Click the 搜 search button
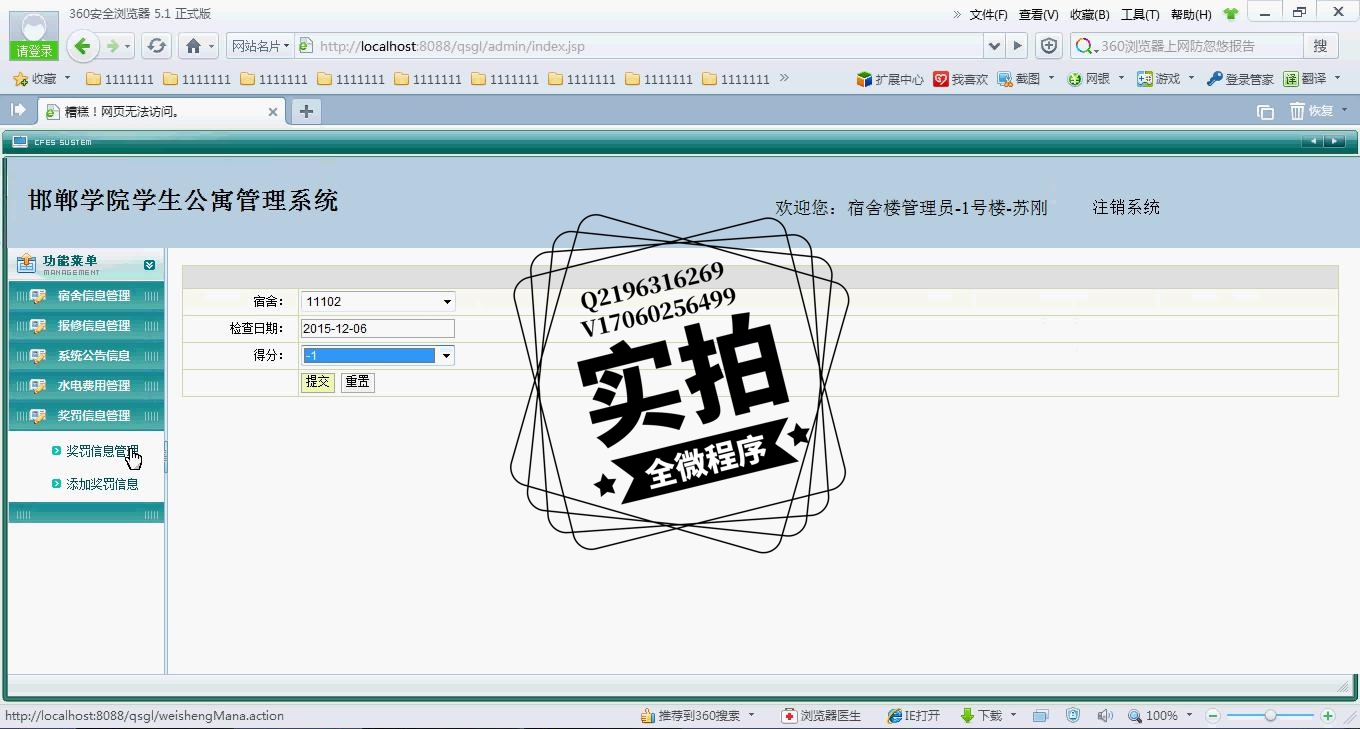 pyautogui.click(x=1320, y=46)
